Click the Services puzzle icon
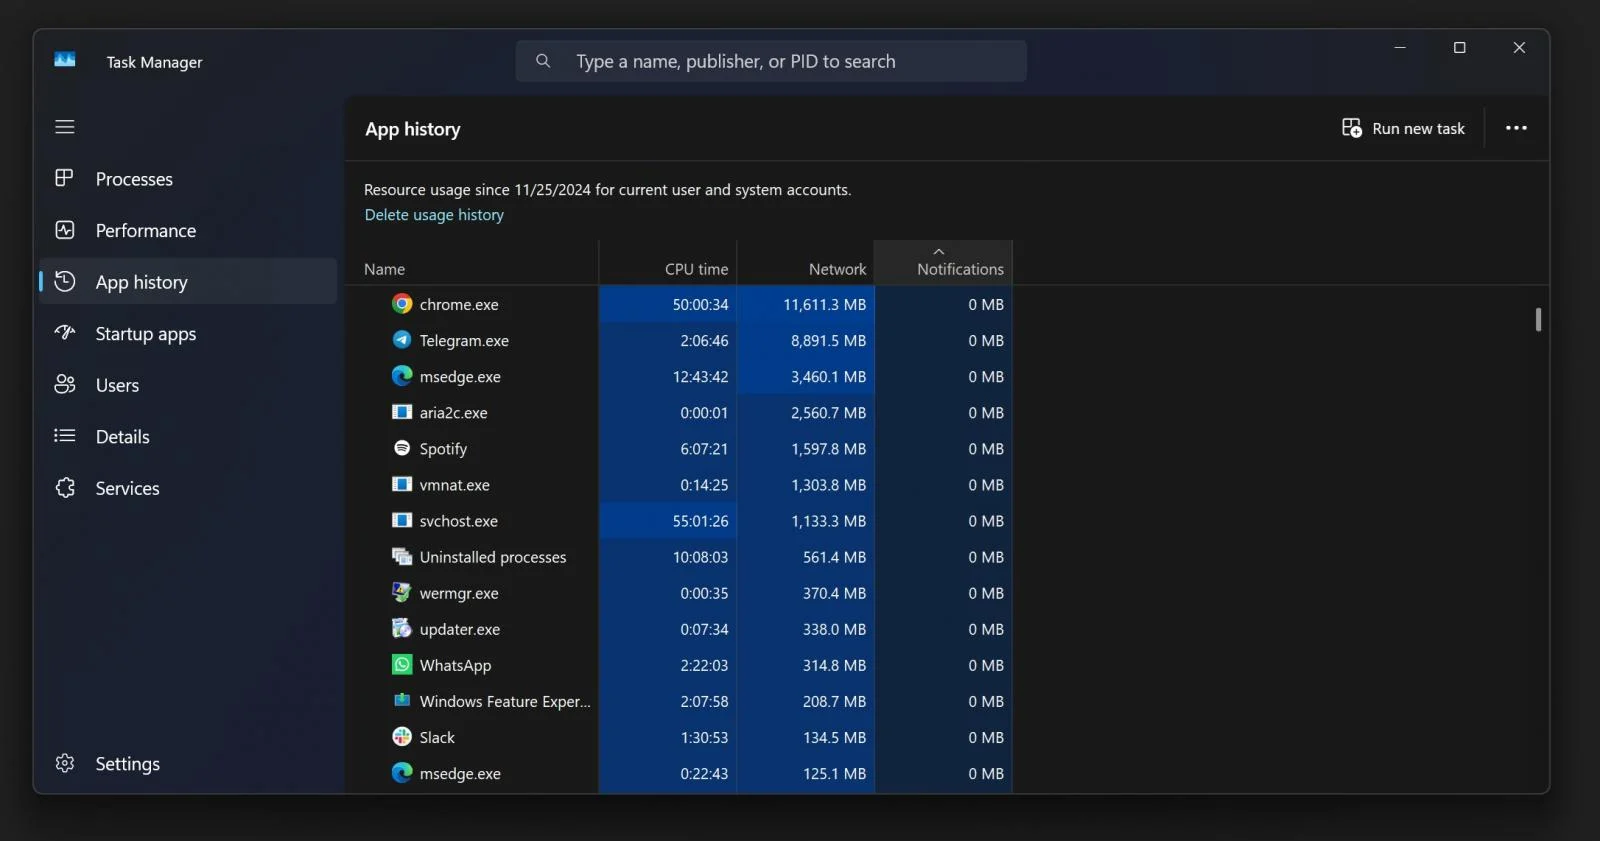Screen dimensions: 1600x841 pos(65,488)
